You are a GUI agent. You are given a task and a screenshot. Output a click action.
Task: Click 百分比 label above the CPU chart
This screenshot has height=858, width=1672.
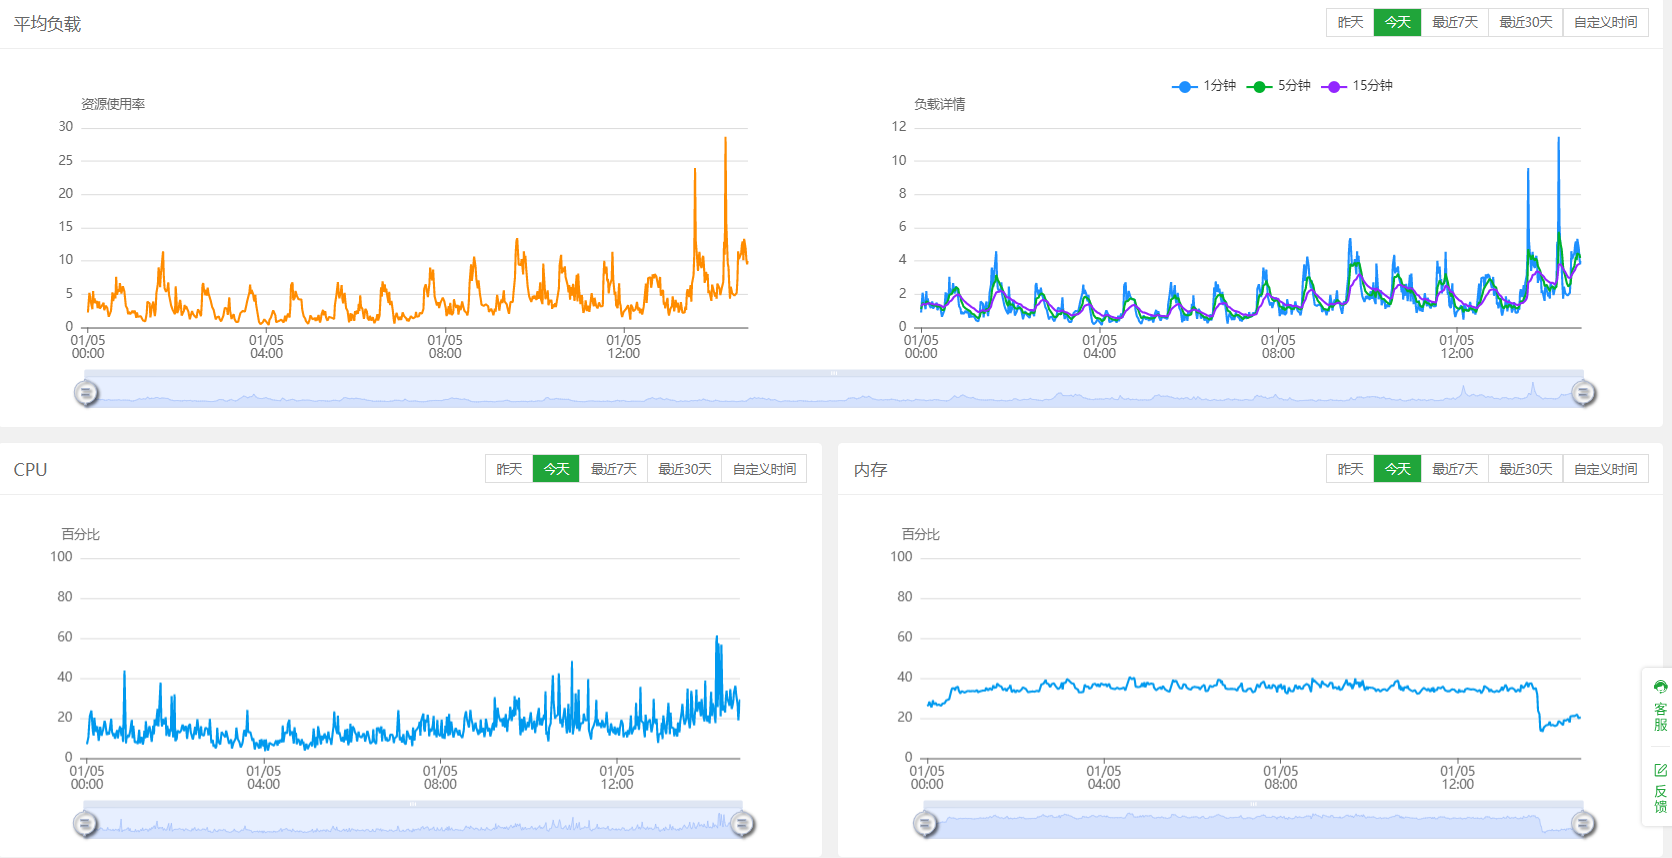[81, 535]
